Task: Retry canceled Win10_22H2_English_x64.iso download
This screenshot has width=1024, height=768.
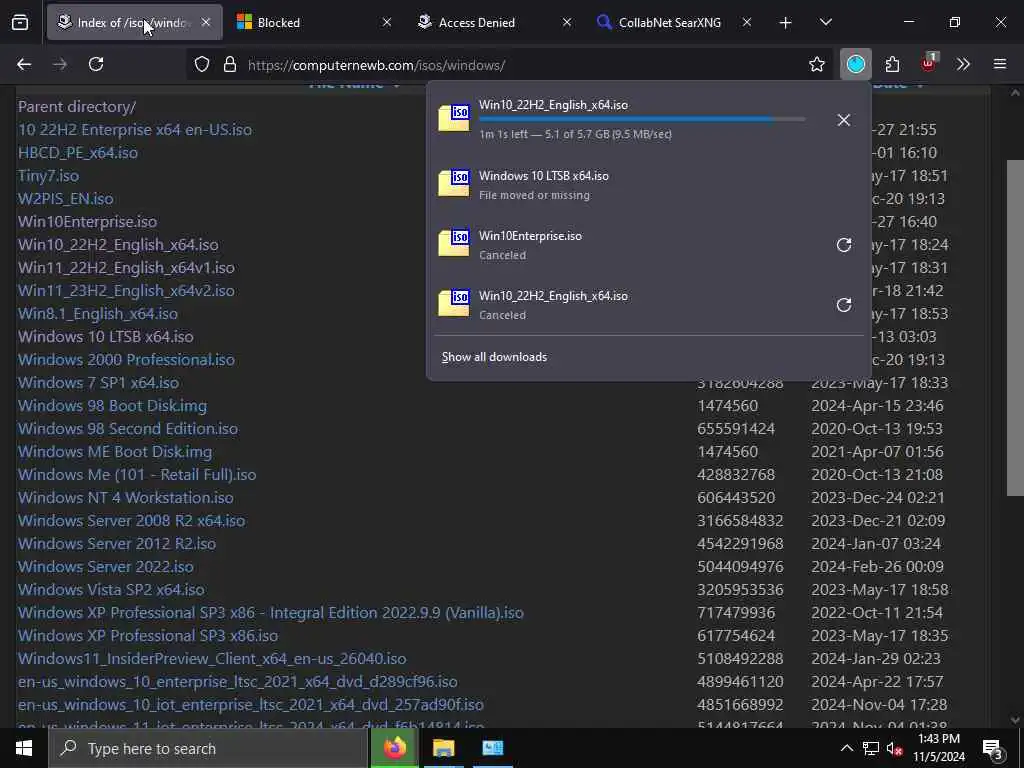Action: point(844,305)
